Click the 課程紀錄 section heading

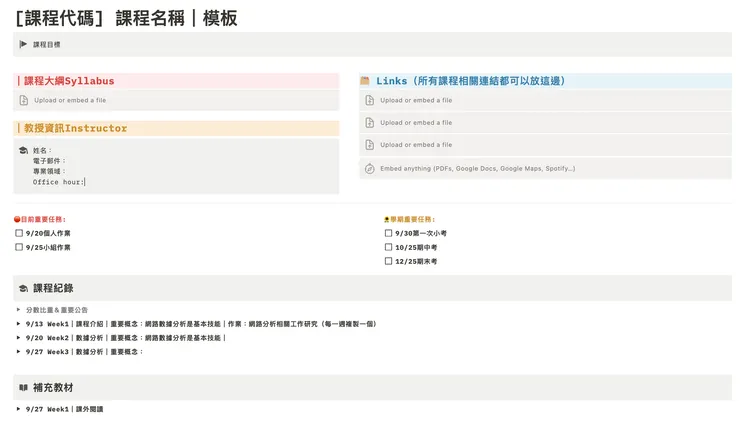tap(53, 288)
